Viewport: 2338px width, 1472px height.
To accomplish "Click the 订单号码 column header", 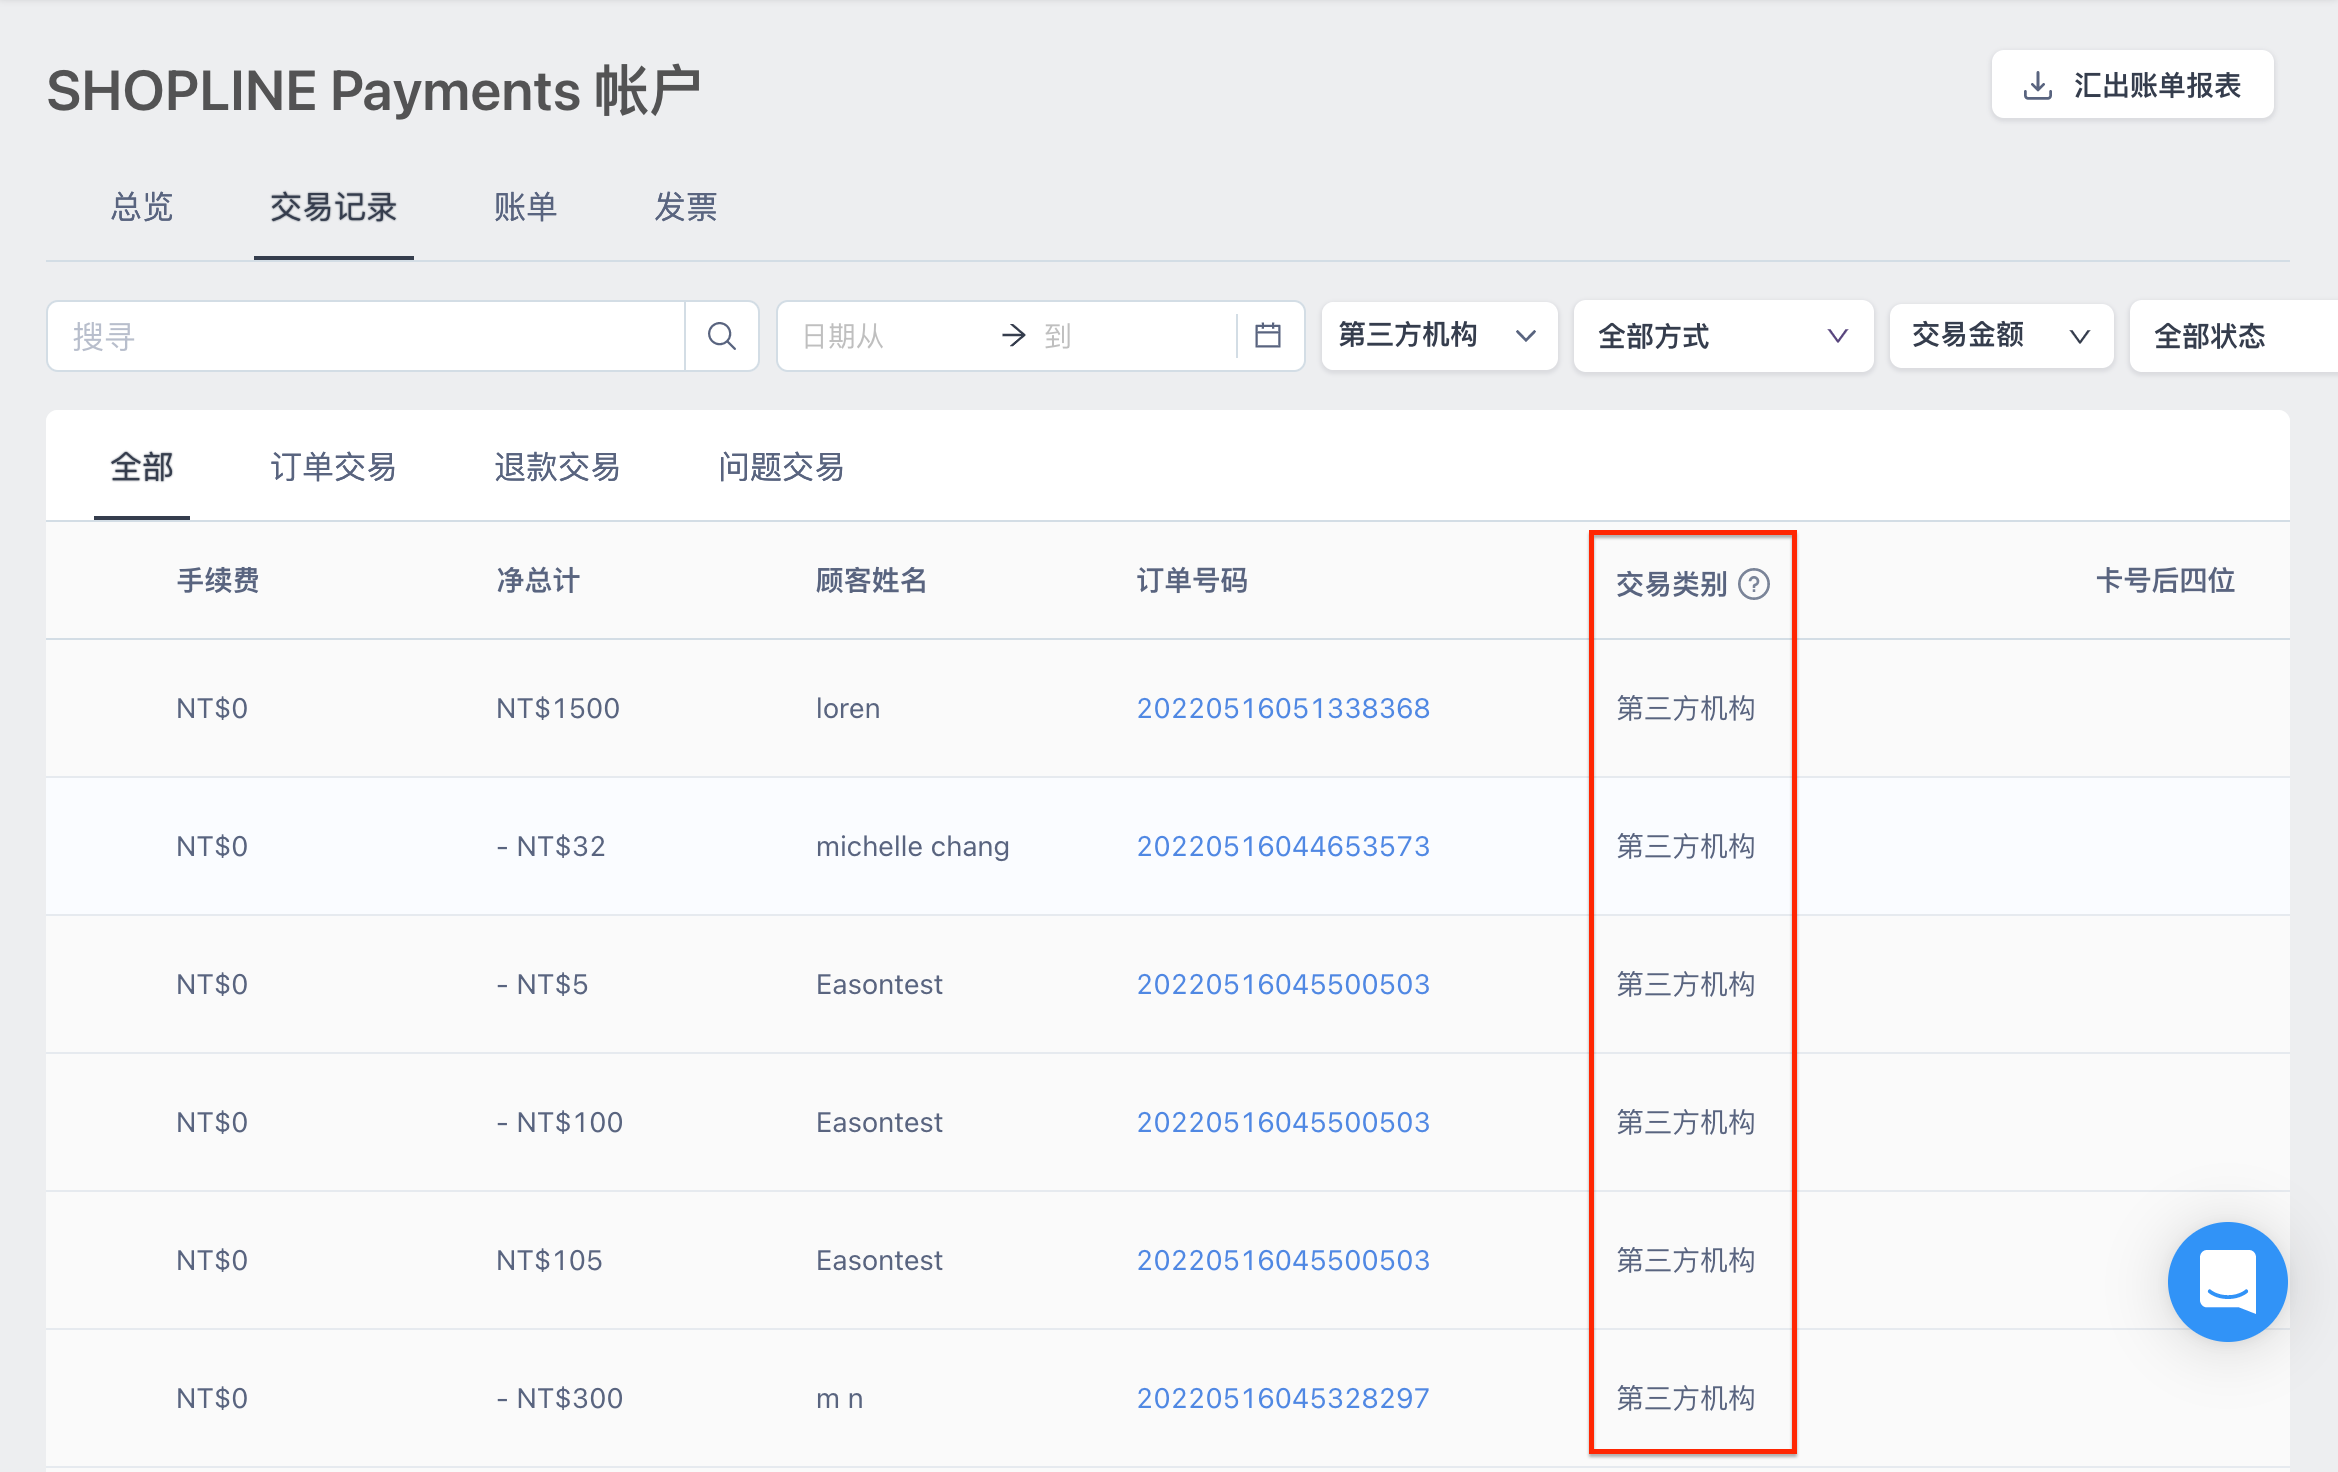I will pos(1192,581).
